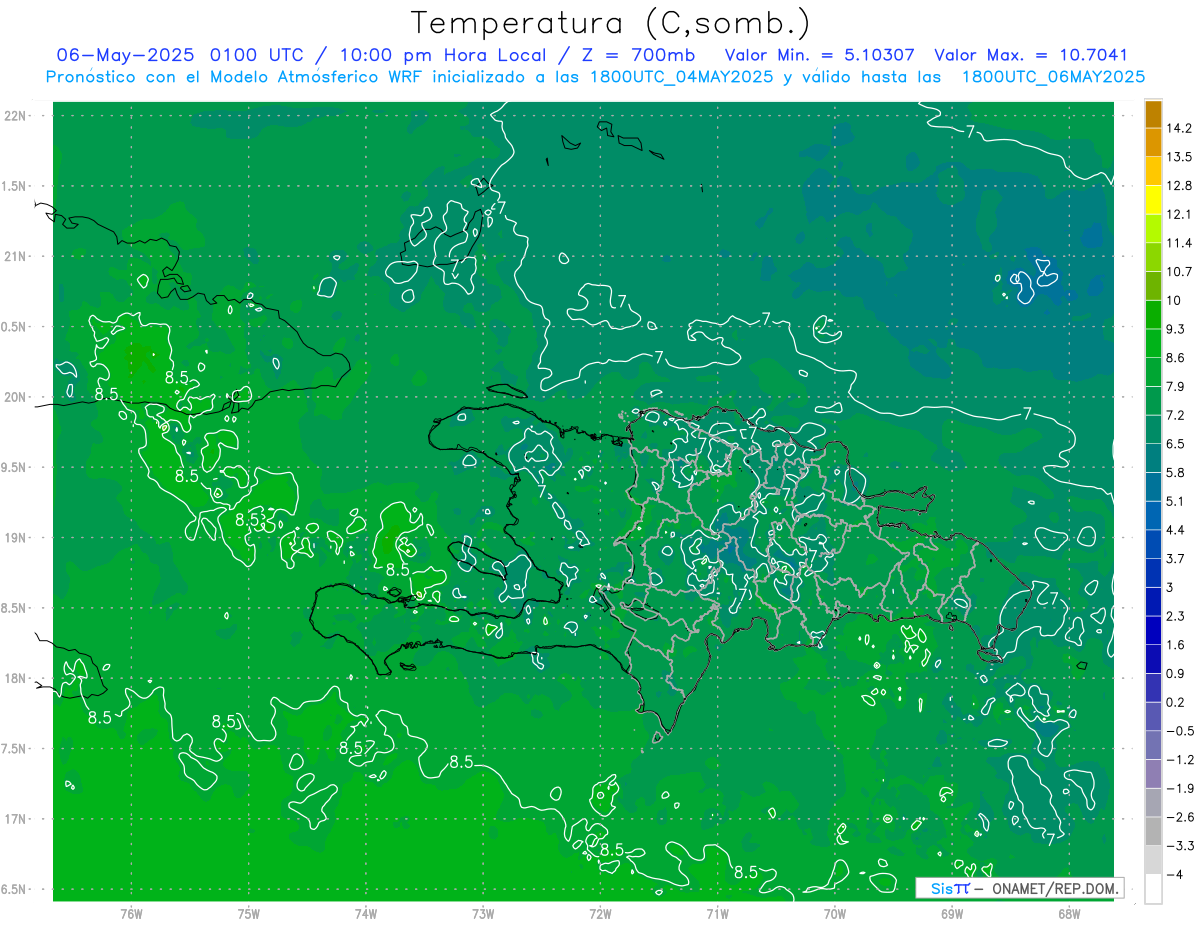Pick the green swatch between 9.3 and 8.6
The height and width of the screenshot is (927, 1200).
(1153, 343)
